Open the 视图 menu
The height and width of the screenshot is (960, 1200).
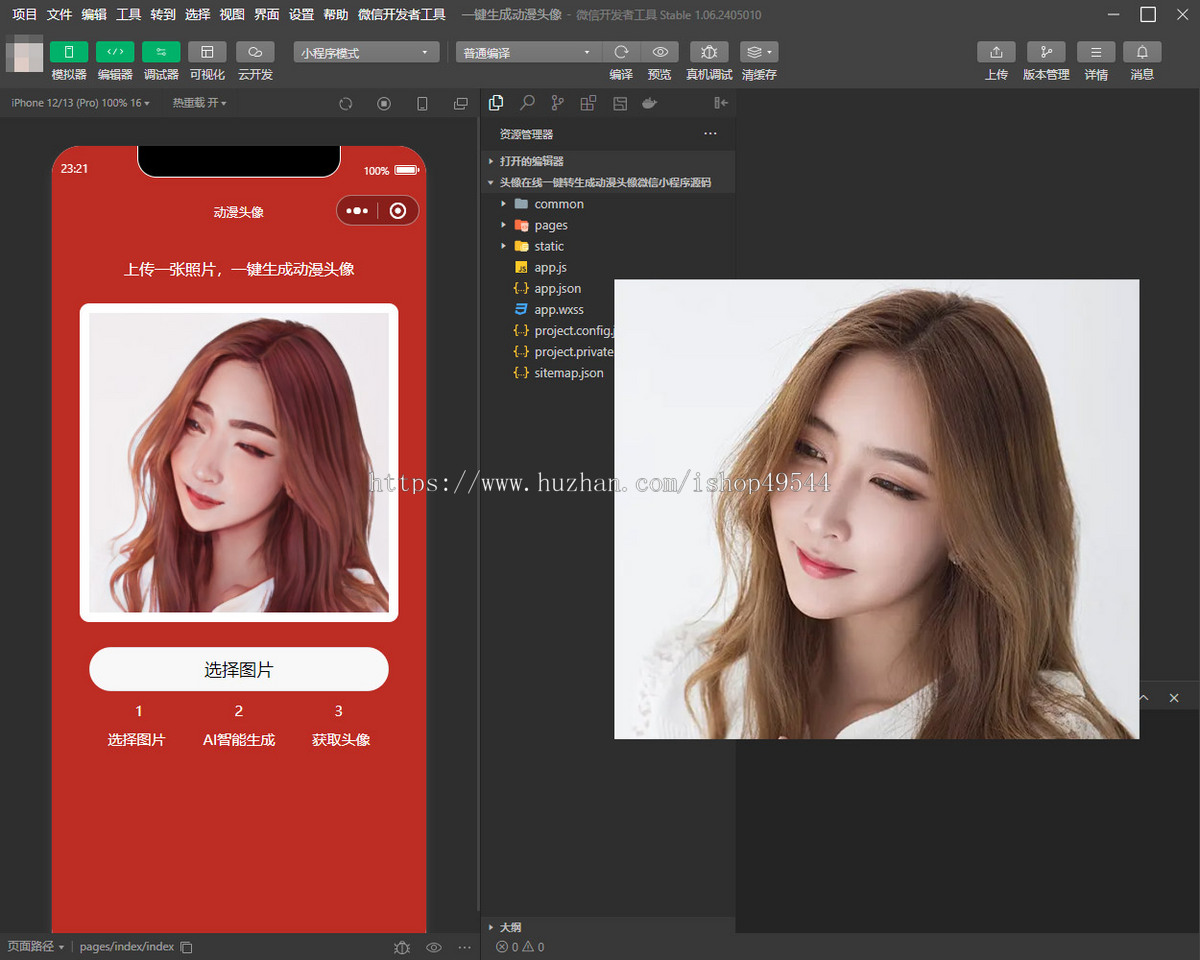[232, 15]
